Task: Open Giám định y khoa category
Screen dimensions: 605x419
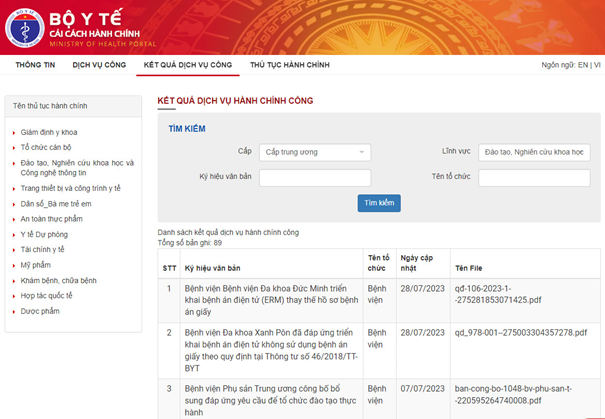Action: point(49,132)
